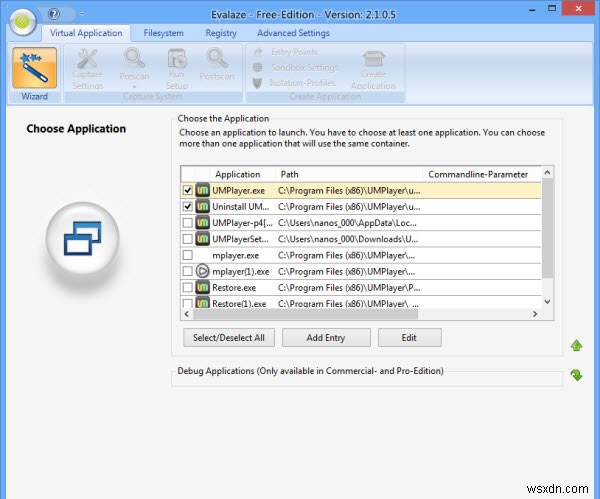
Task: Sort by the Path column header
Action: point(348,174)
